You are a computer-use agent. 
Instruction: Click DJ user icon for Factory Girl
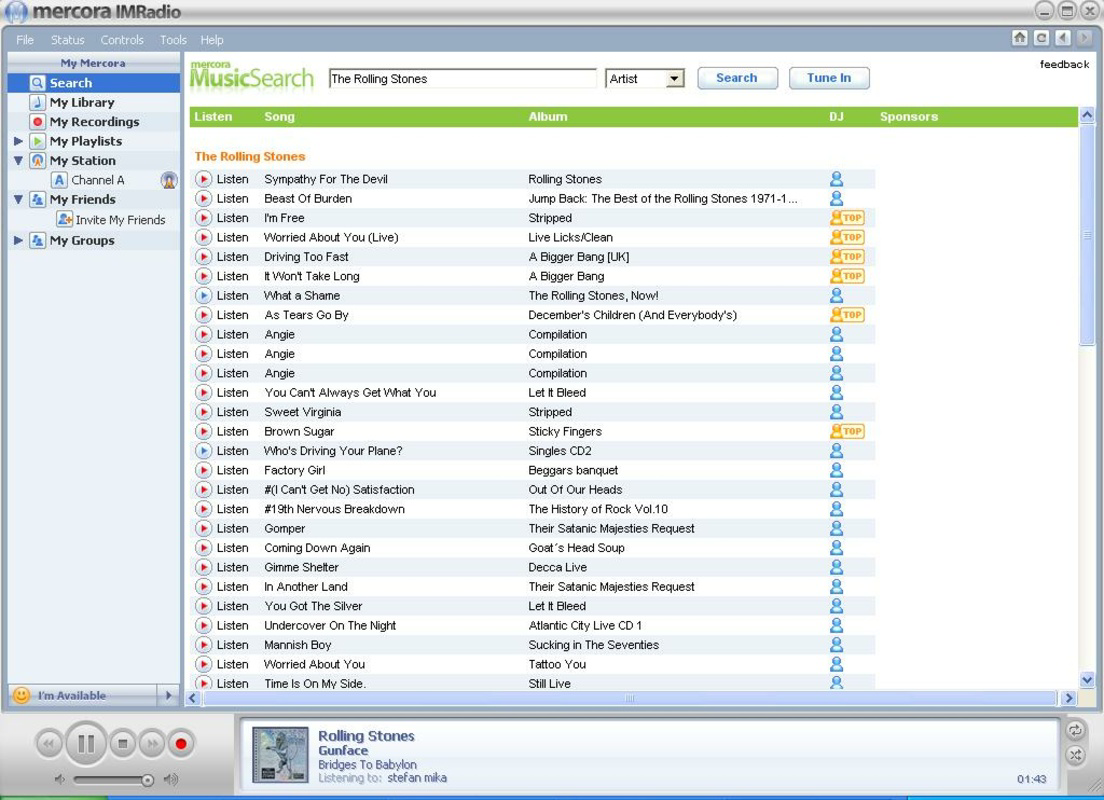point(836,470)
